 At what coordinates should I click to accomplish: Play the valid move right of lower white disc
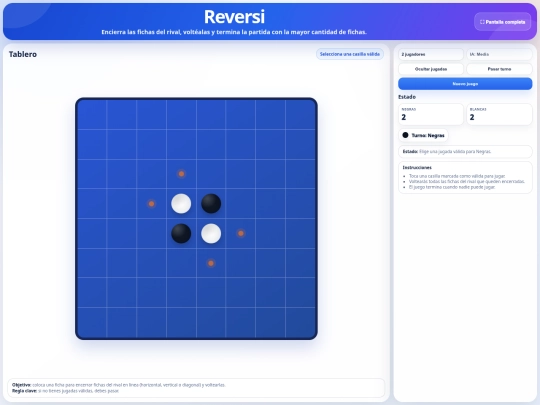tap(241, 233)
